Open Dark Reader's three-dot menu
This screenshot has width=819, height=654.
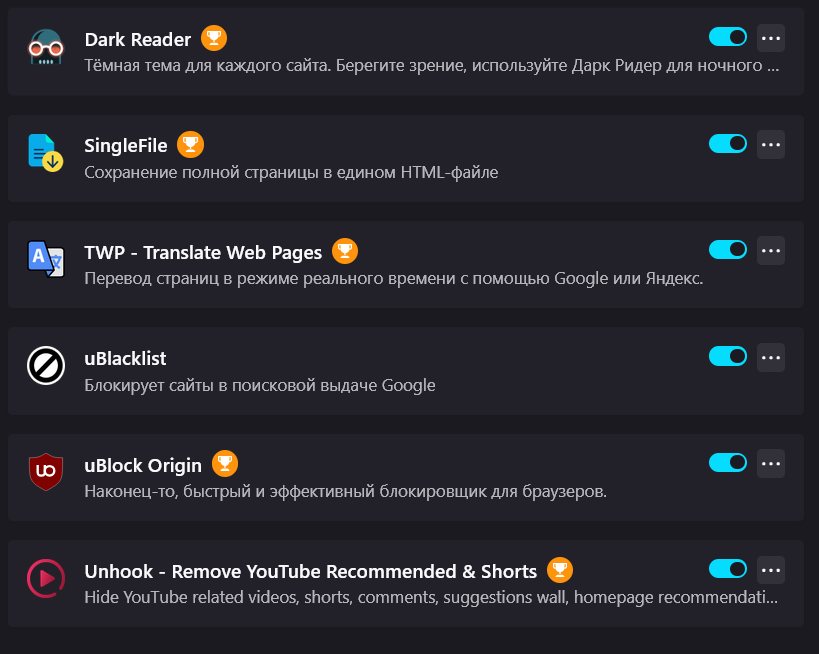(771, 38)
